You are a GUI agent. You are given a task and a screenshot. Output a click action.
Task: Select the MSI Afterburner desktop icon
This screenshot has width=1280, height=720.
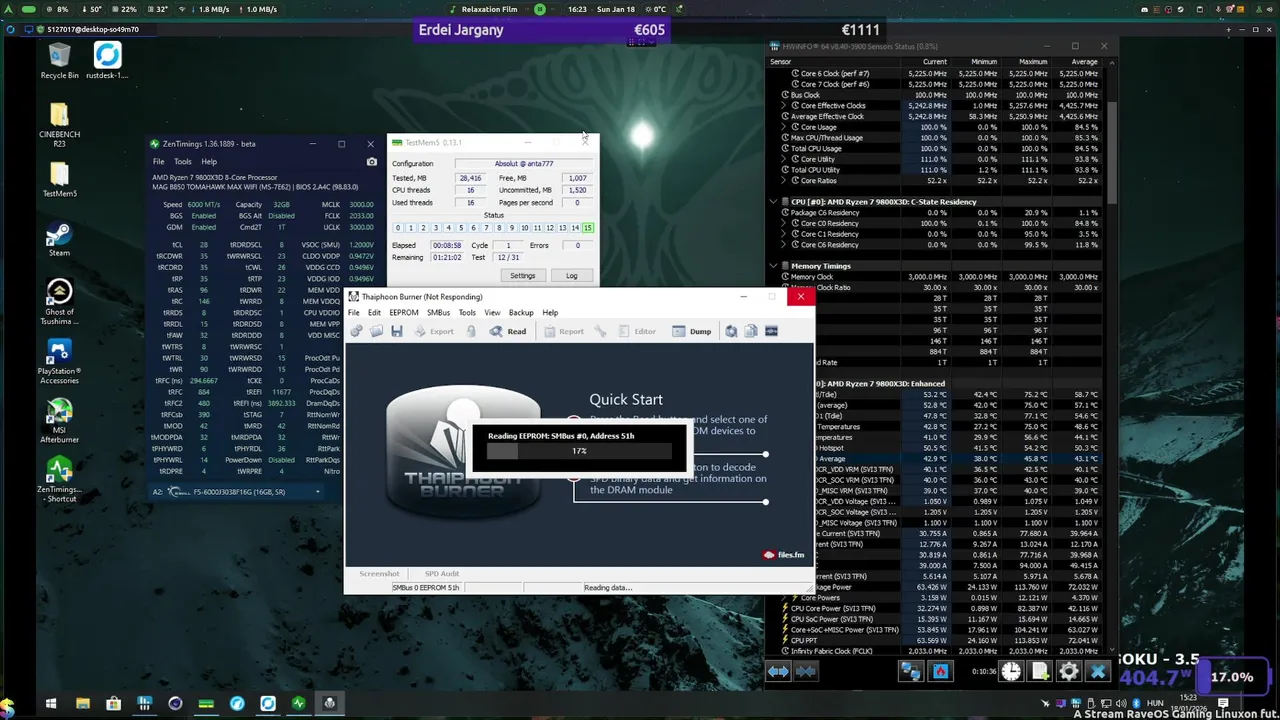point(59,421)
